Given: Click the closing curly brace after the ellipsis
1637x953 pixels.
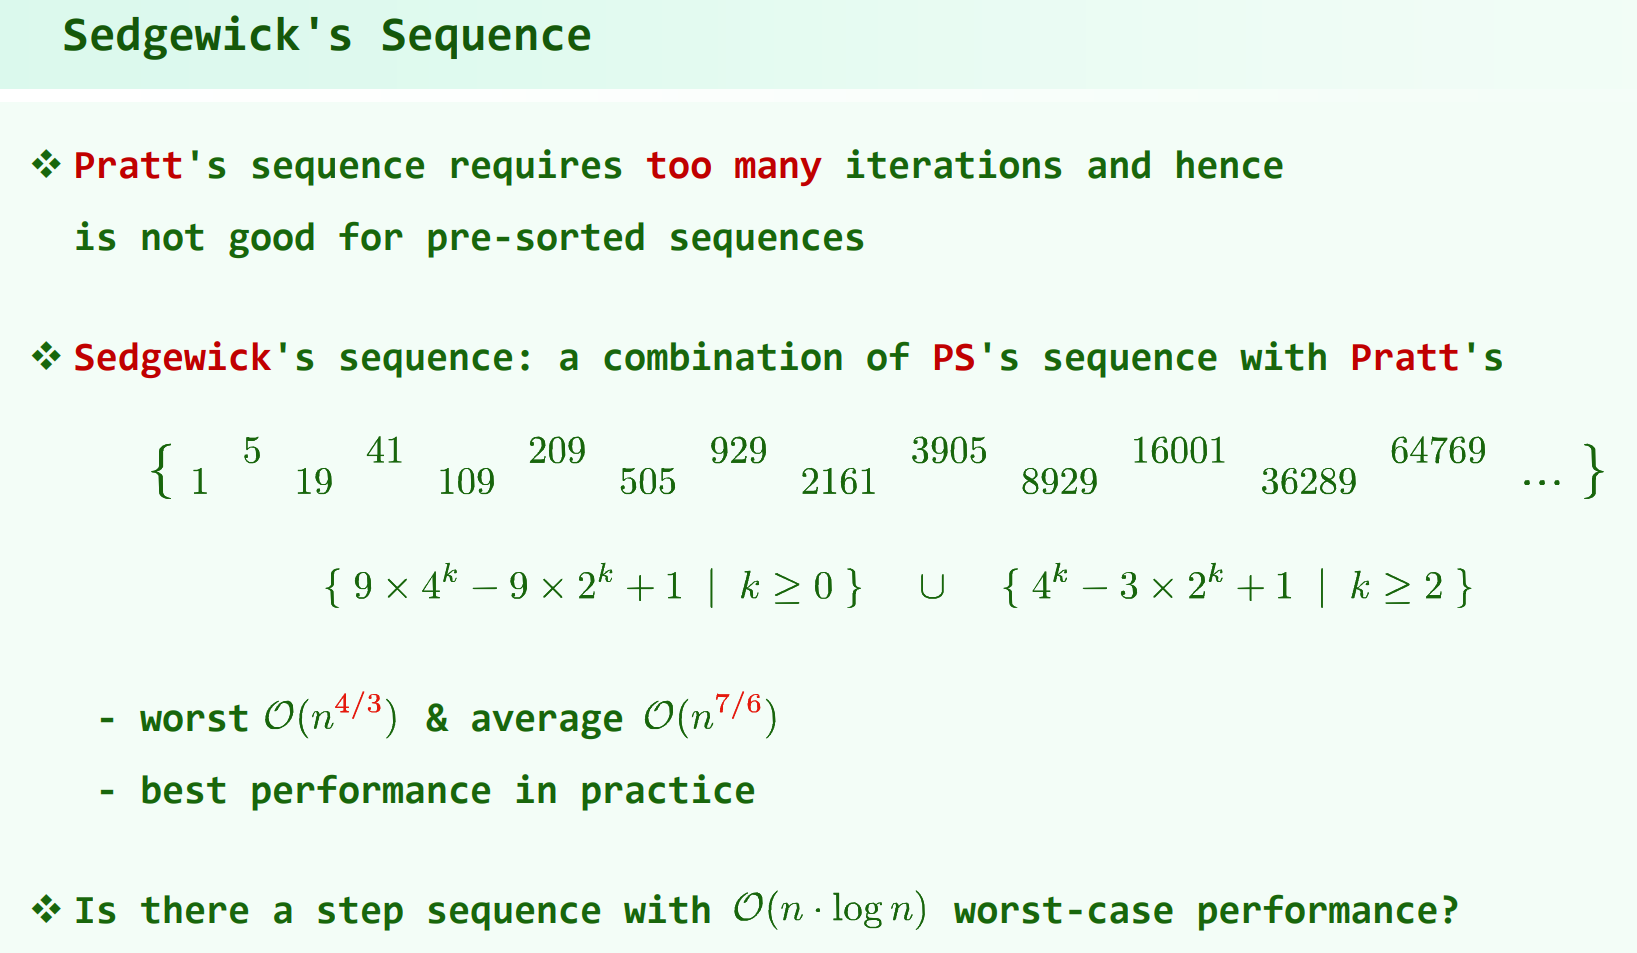Looking at the screenshot, I should click(x=1594, y=471).
